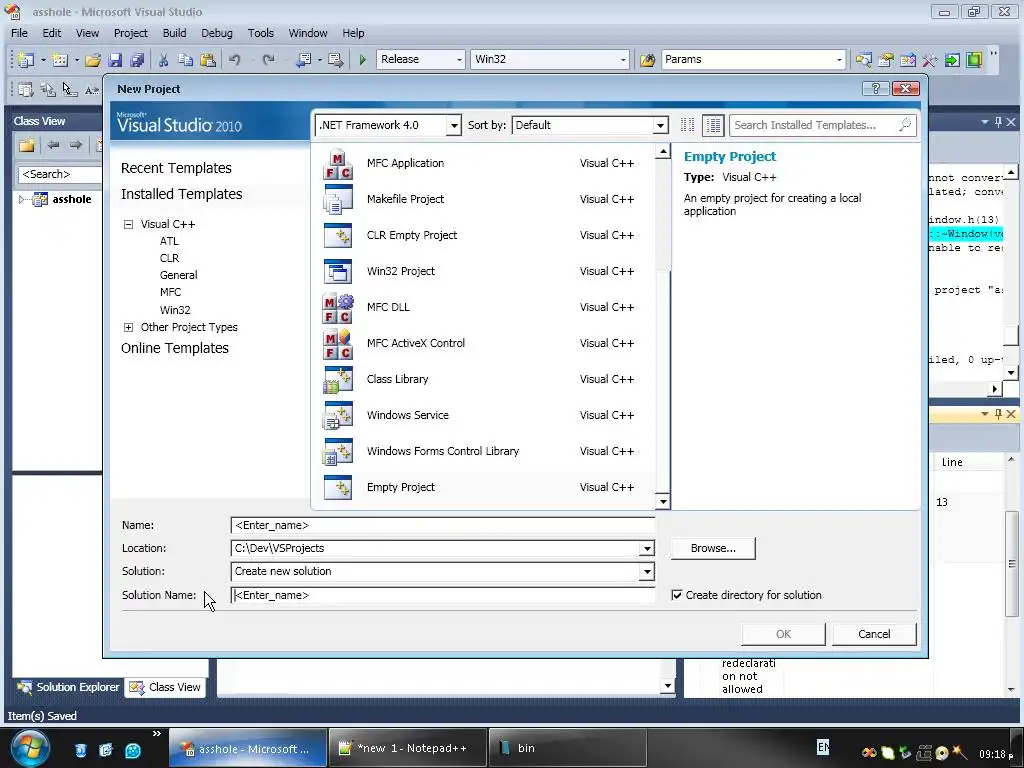The width and height of the screenshot is (1024, 768).
Task: Open the Params find combo box
Action: pyautogui.click(x=839, y=59)
